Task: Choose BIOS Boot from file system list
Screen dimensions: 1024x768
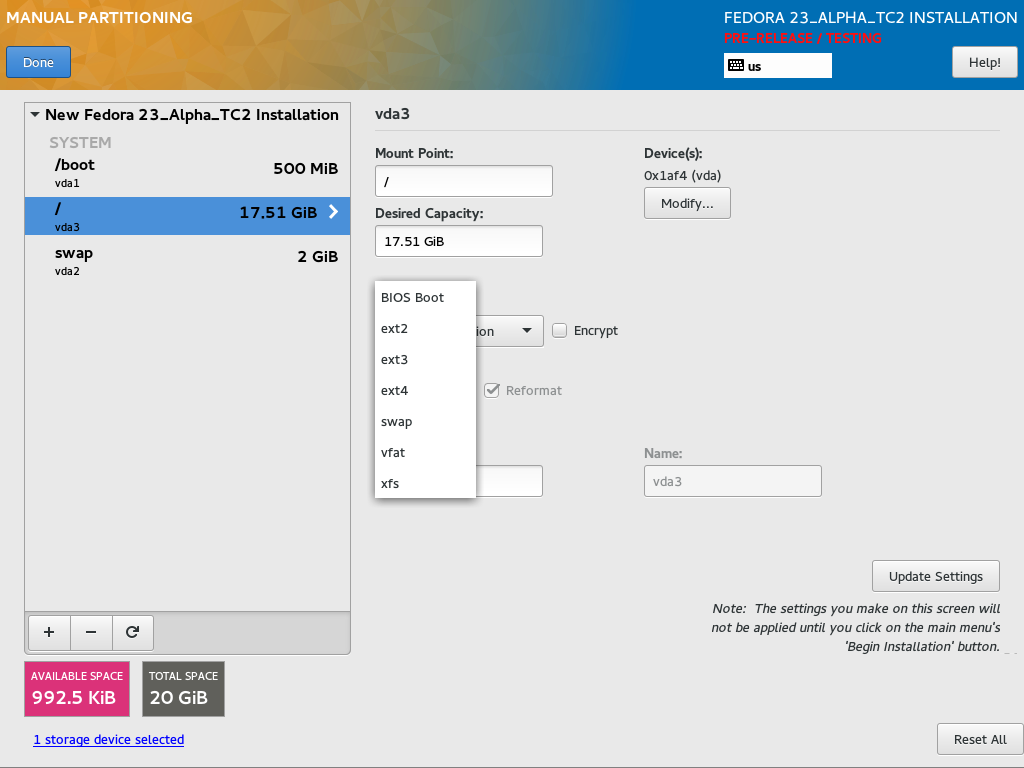Action: tap(425, 298)
